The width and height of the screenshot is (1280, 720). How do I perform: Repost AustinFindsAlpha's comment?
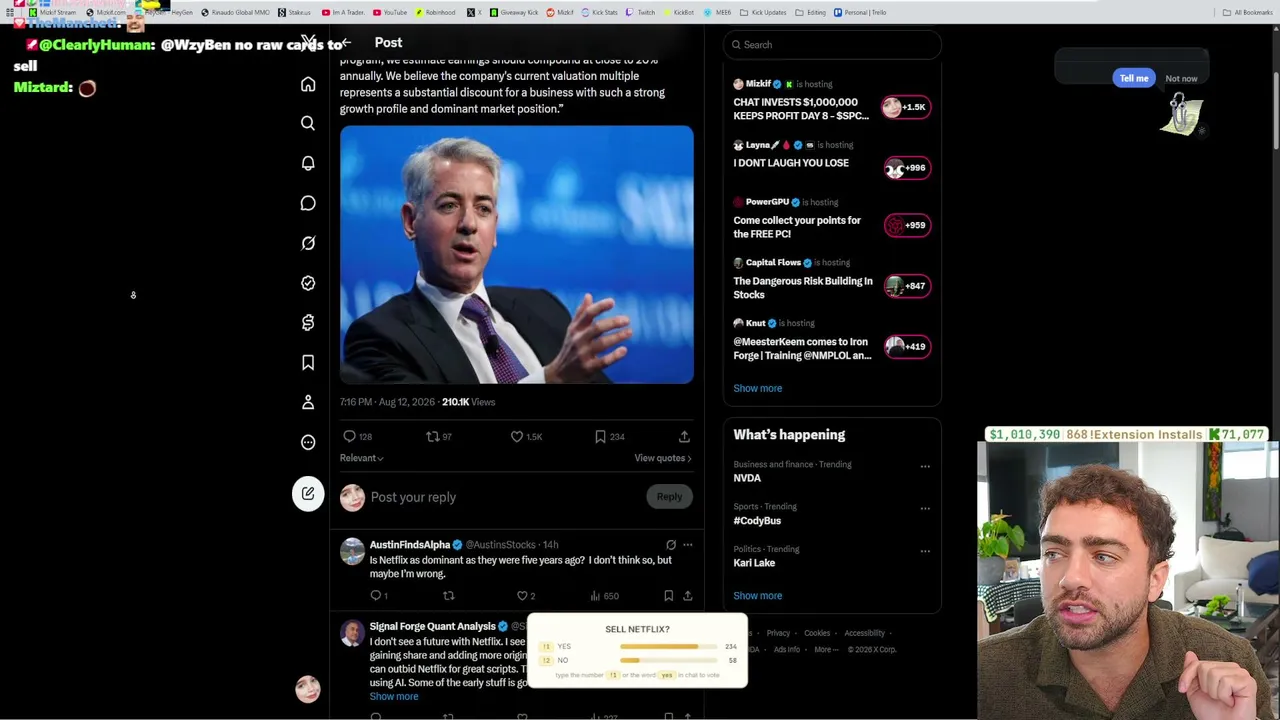click(448, 595)
